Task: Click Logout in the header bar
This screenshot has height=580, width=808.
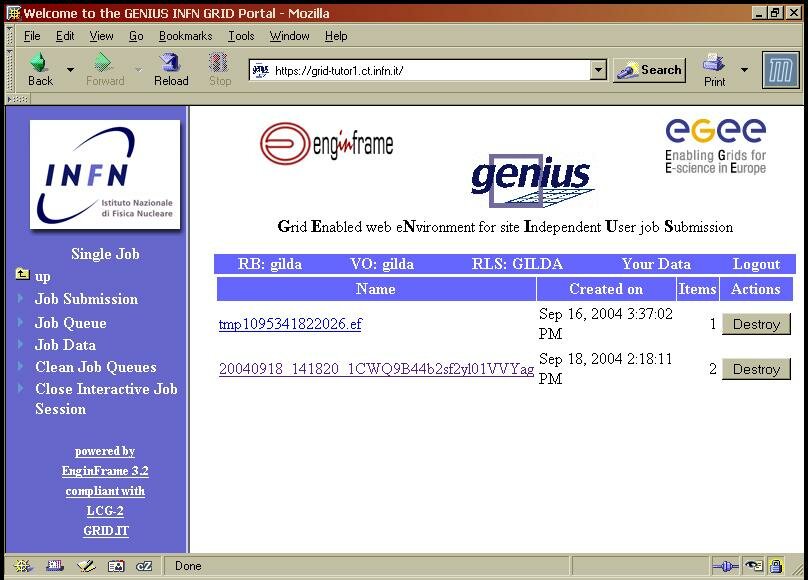Action: coord(756,264)
